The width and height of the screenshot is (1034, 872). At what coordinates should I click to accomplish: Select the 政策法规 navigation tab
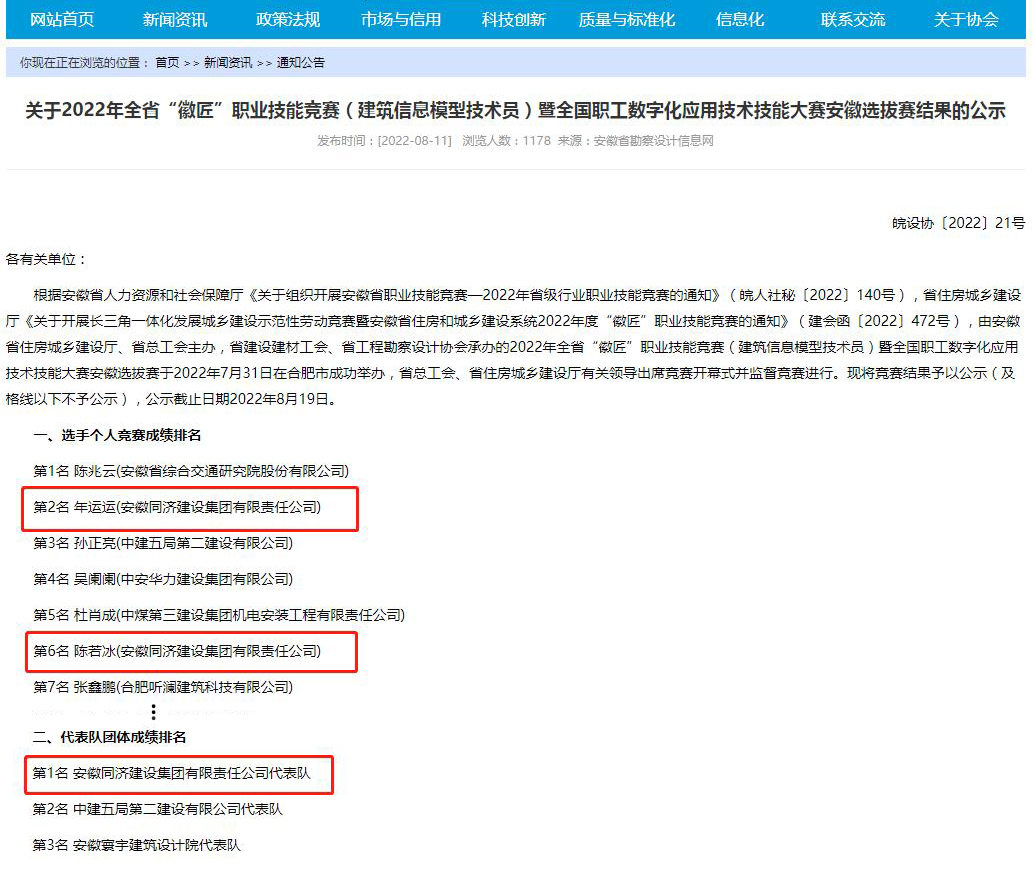(x=288, y=19)
